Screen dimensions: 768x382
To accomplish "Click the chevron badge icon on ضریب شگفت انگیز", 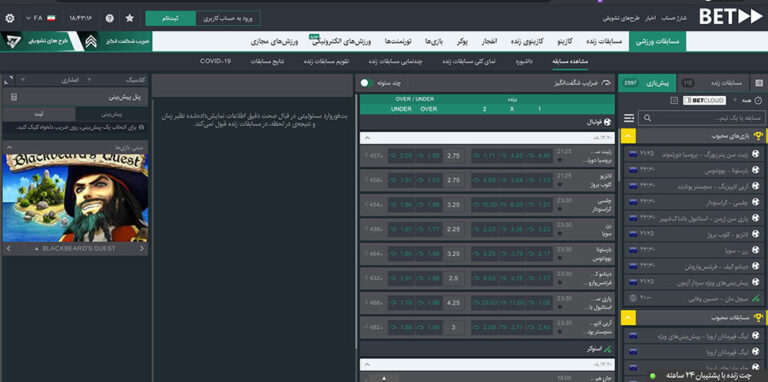I will [x=91, y=42].
